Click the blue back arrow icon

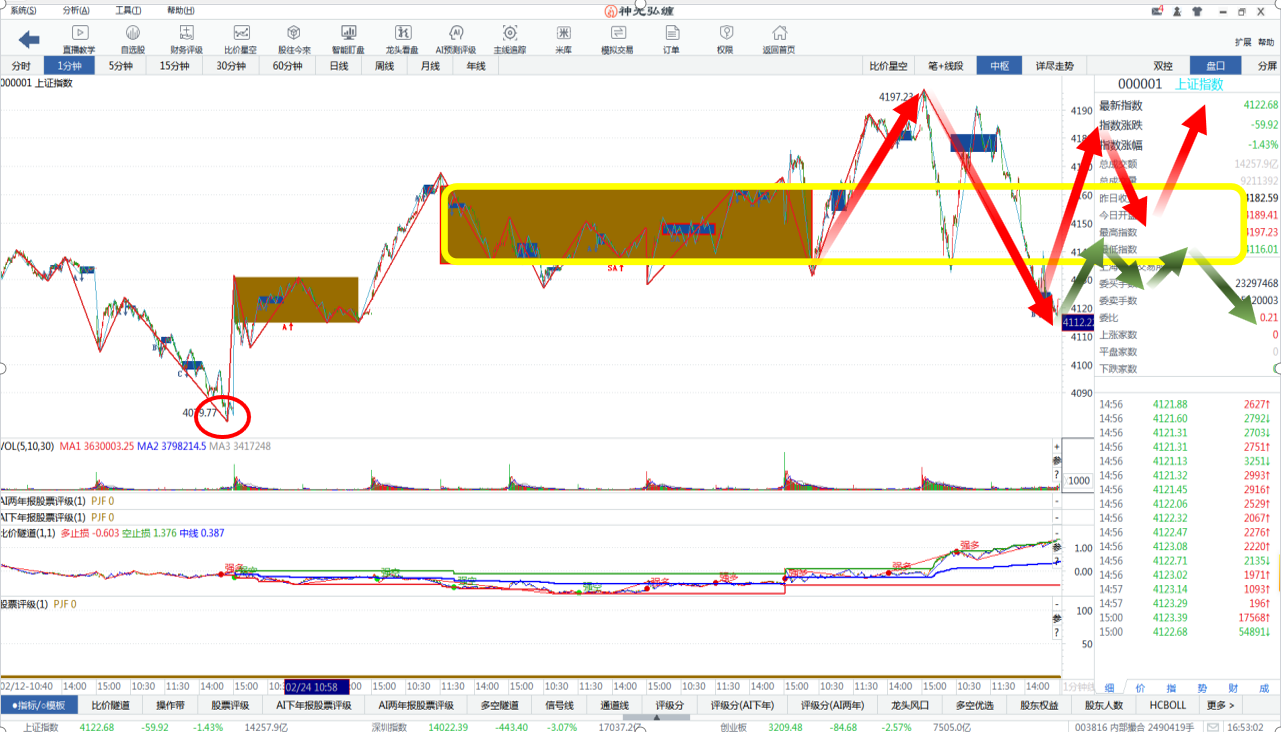[29, 40]
